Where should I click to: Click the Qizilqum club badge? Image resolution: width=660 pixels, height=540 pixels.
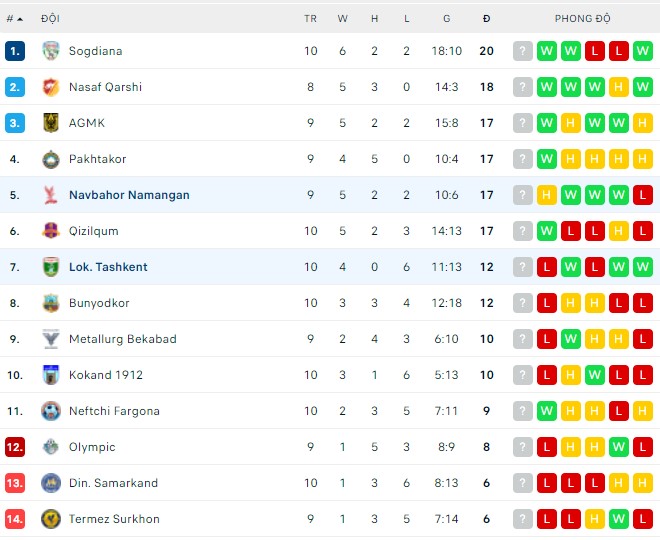(51, 231)
